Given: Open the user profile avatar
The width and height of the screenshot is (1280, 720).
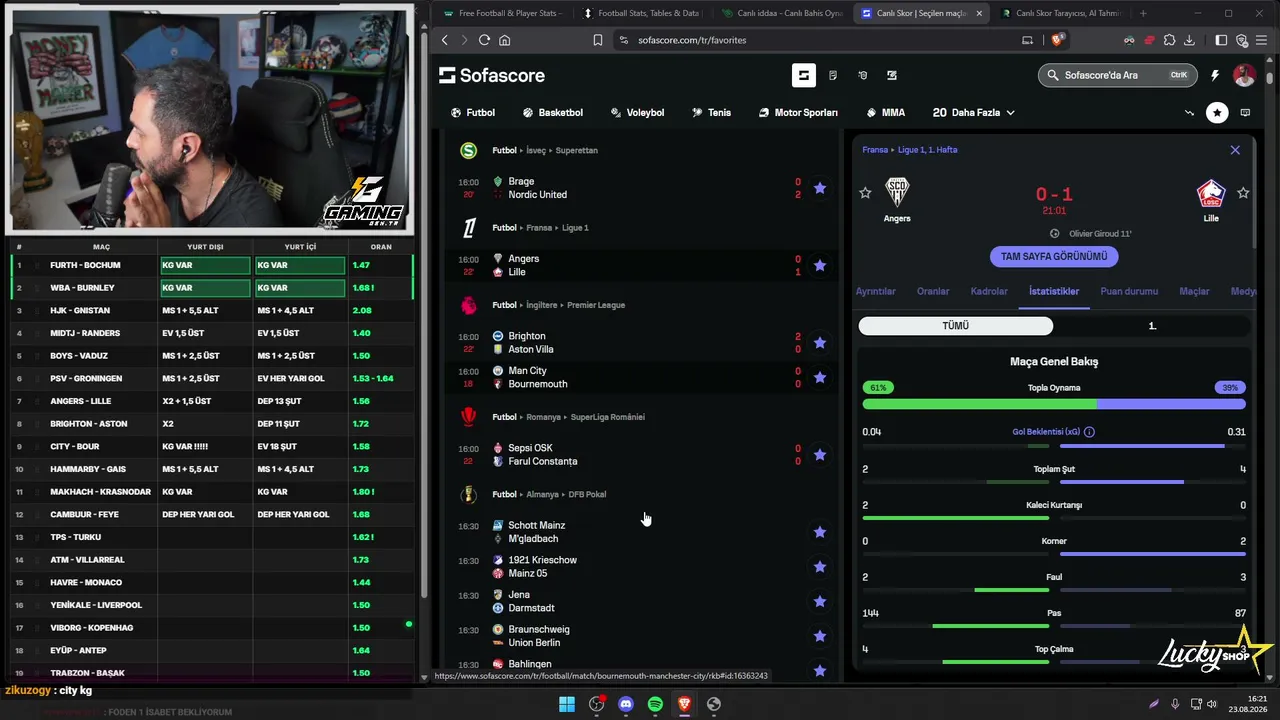Looking at the screenshot, I should (1244, 75).
